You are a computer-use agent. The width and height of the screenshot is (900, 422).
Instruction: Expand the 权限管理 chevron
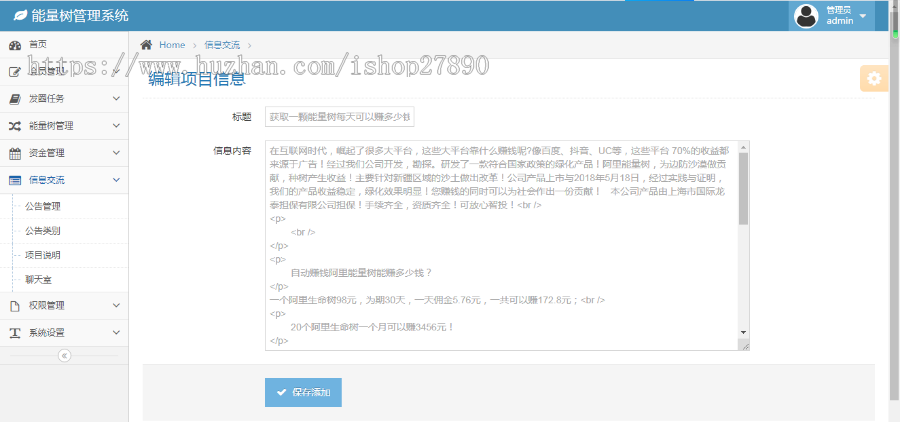tap(117, 305)
